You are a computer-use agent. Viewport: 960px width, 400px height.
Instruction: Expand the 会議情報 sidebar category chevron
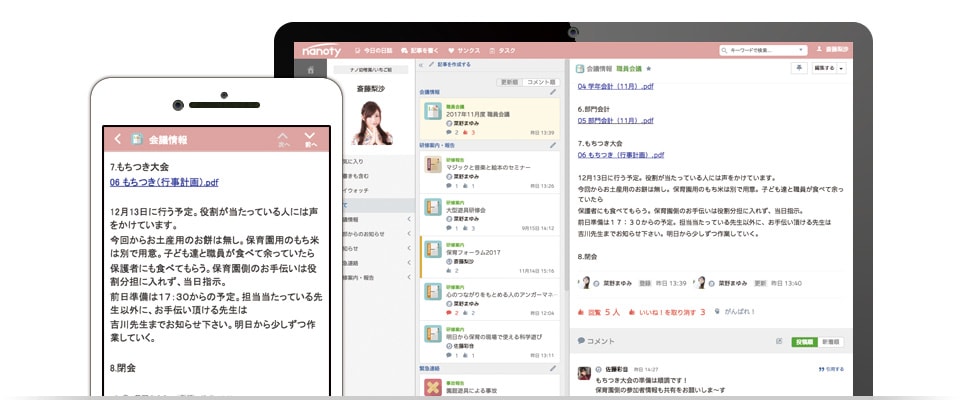pos(409,219)
